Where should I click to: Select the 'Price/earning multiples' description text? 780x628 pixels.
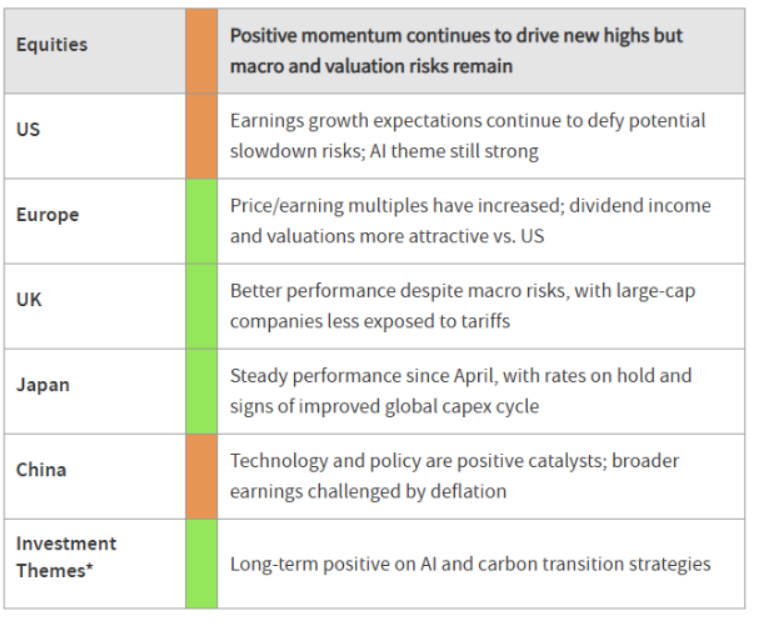(470, 221)
